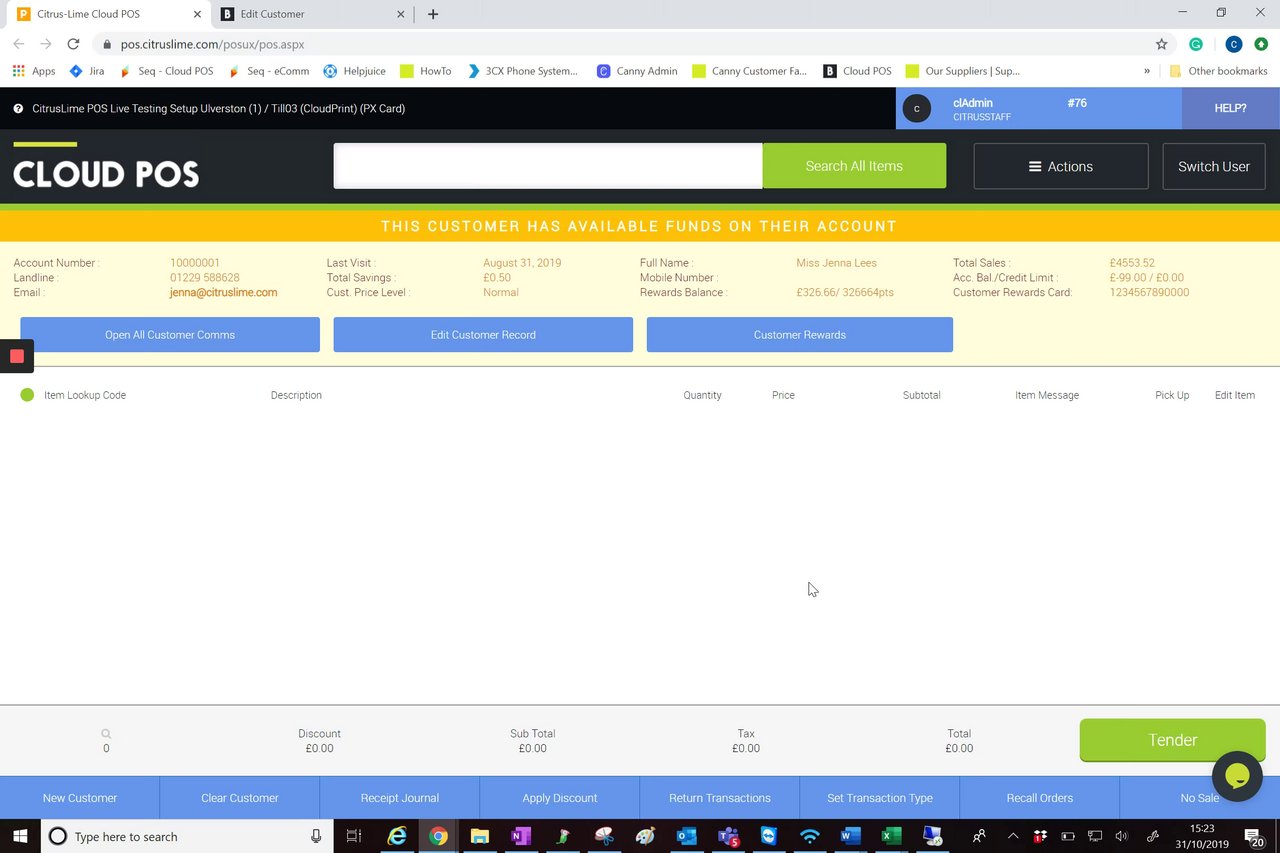The height and width of the screenshot is (853, 1280).
Task: Open Excel from the taskbar
Action: point(891,836)
